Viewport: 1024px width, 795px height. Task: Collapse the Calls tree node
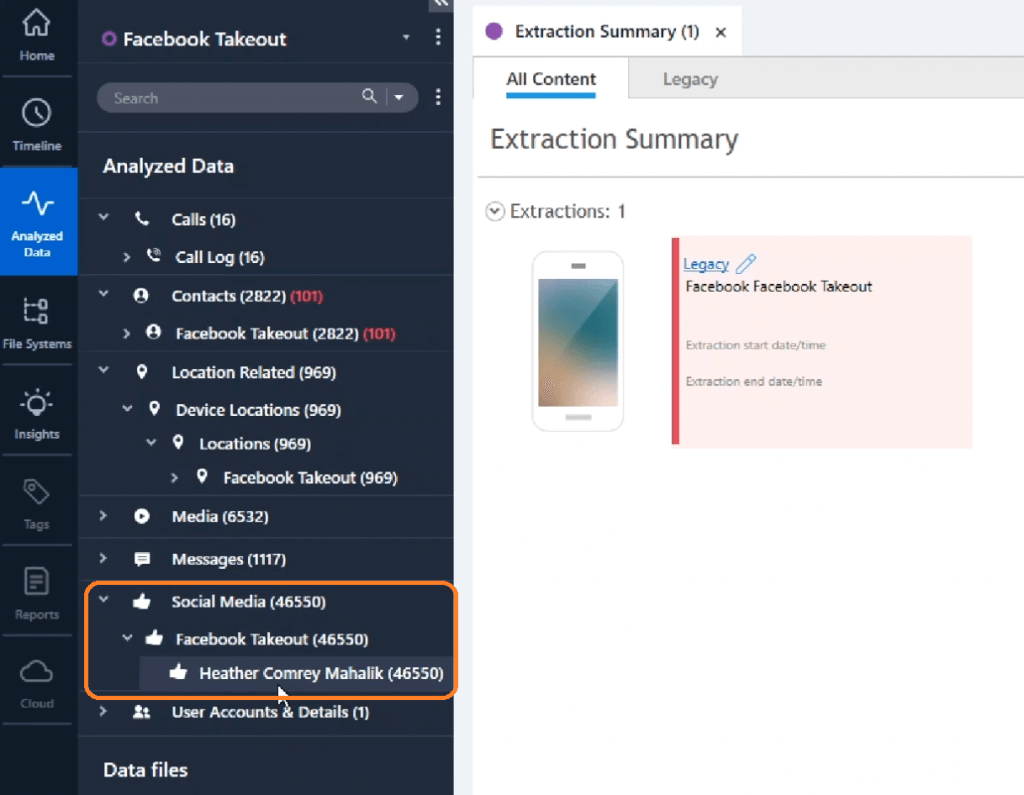[103, 218]
